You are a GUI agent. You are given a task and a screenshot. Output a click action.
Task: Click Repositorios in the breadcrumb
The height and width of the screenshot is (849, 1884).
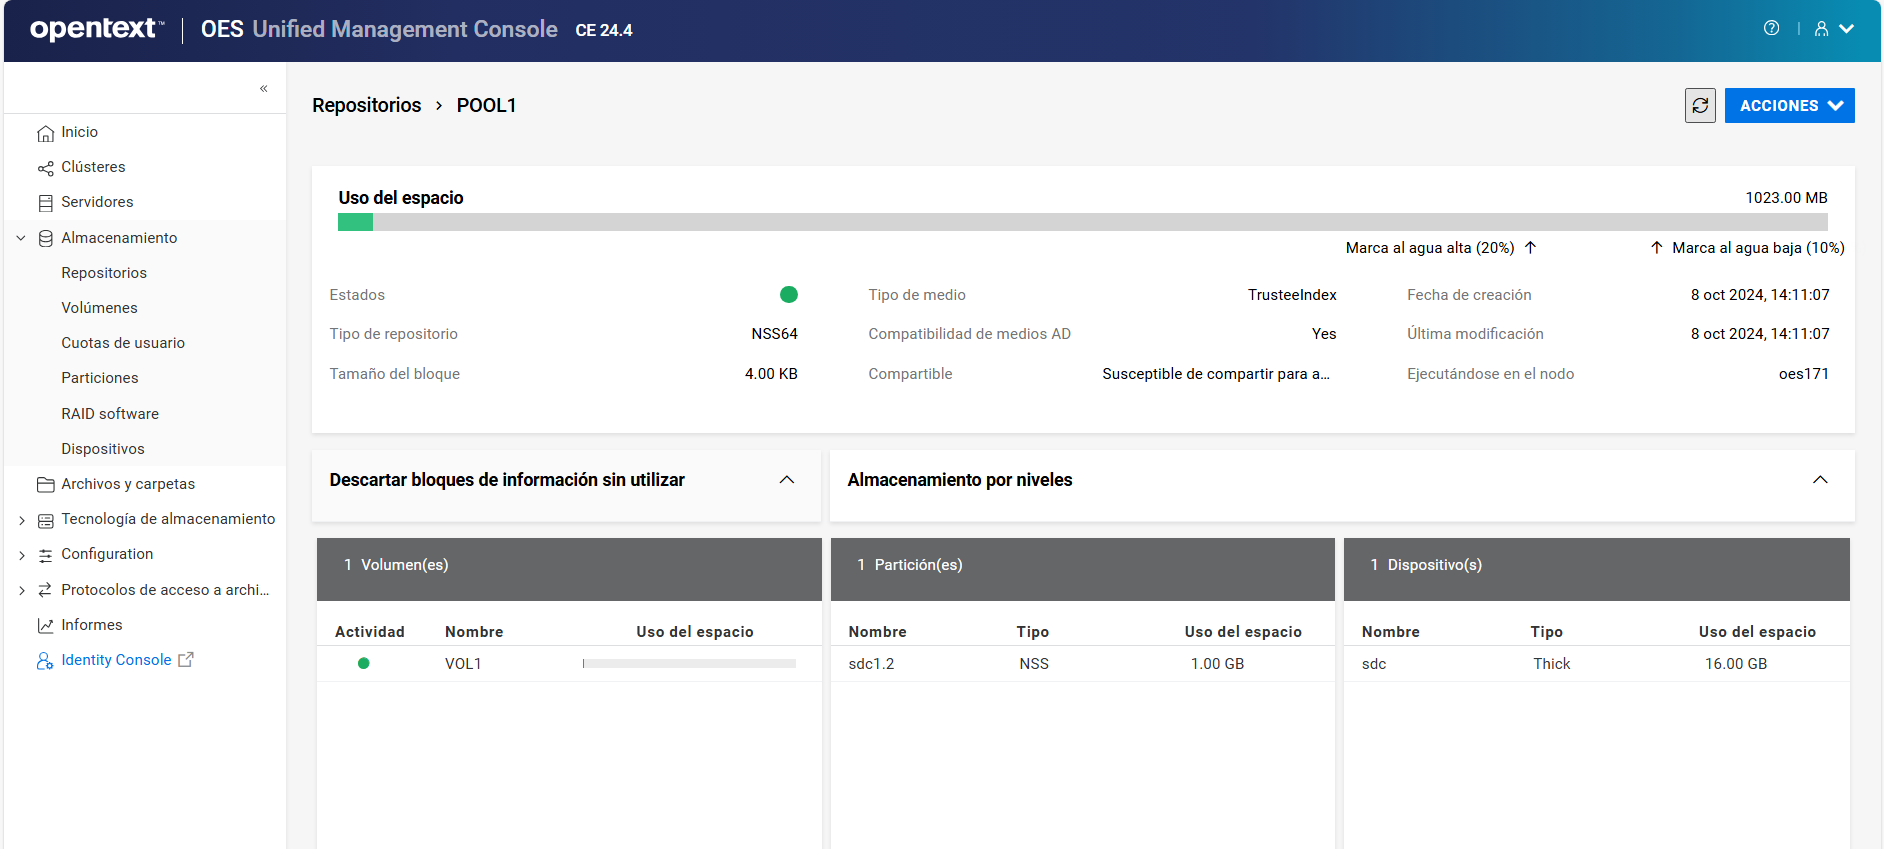[366, 106]
